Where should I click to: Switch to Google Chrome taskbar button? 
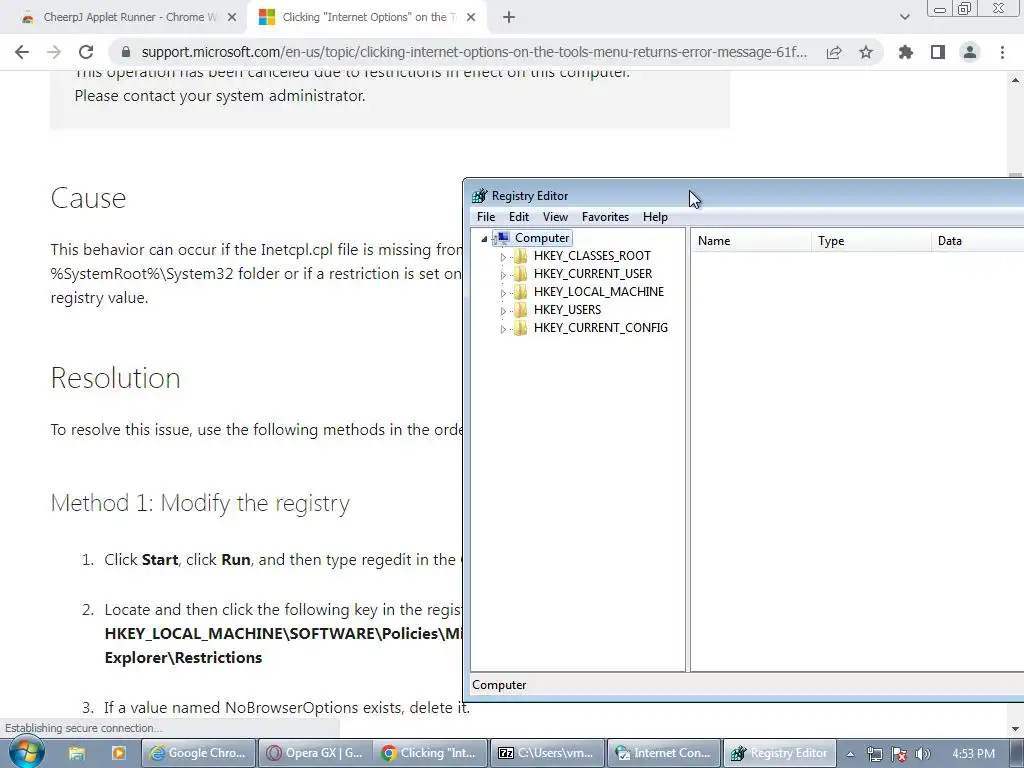pyautogui.click(x=199, y=753)
